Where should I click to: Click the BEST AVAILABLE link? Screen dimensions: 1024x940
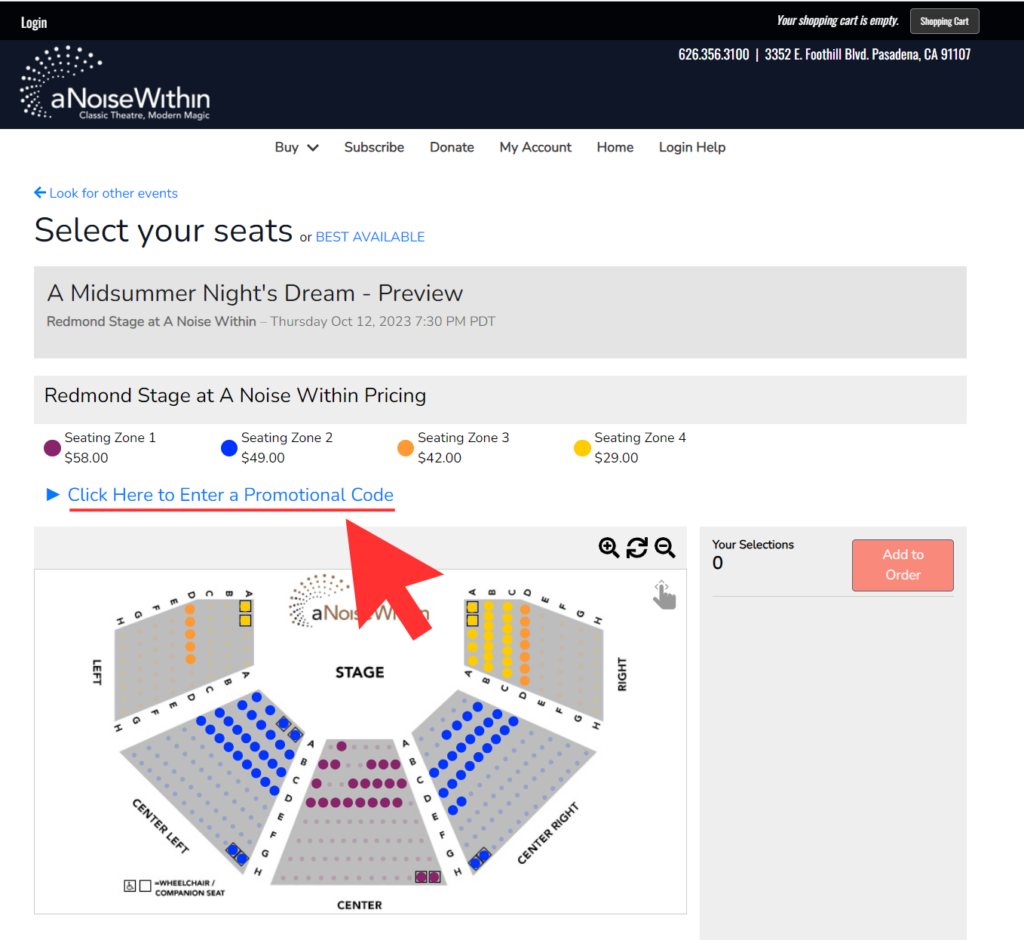click(368, 237)
